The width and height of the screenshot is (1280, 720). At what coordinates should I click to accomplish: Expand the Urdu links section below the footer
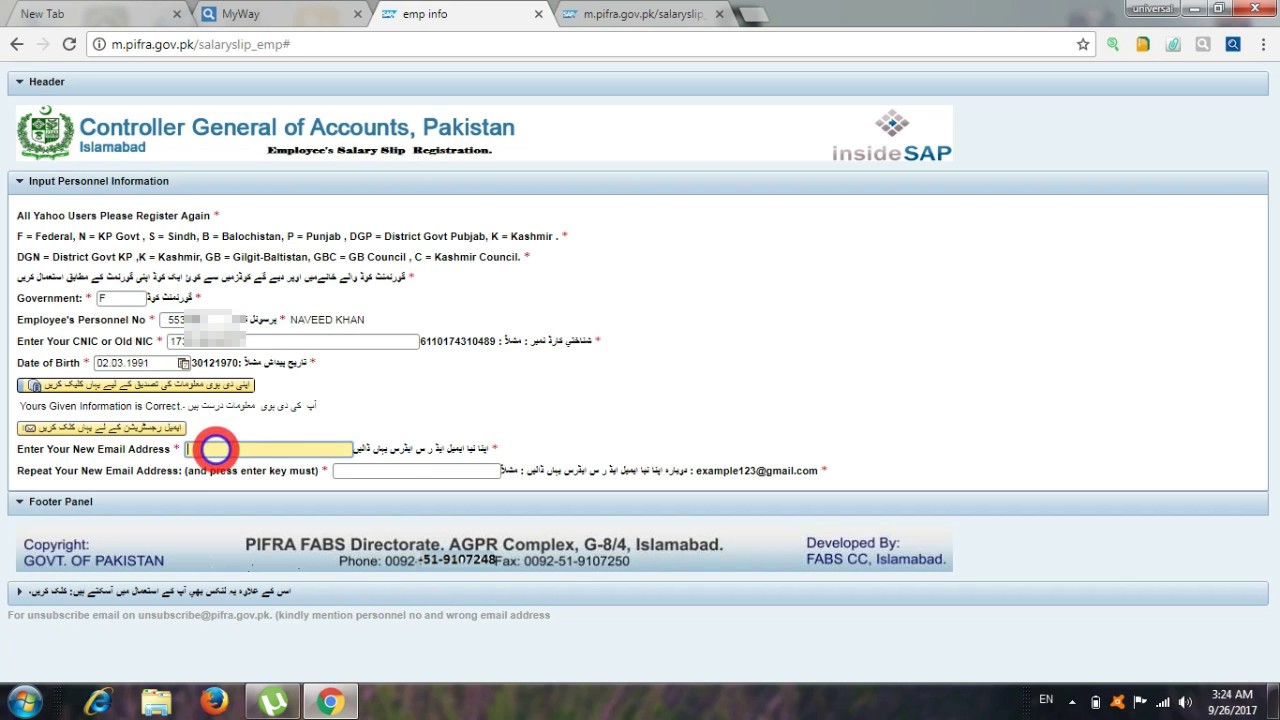20,592
